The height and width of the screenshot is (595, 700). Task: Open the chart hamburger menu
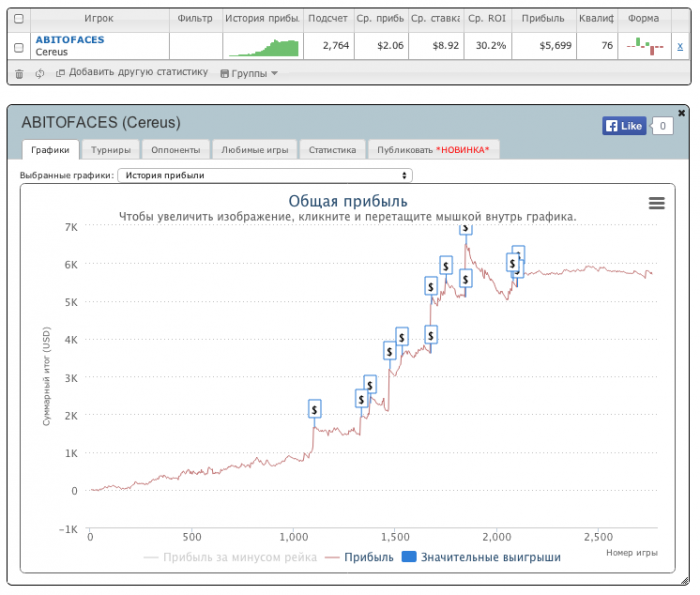tap(656, 203)
